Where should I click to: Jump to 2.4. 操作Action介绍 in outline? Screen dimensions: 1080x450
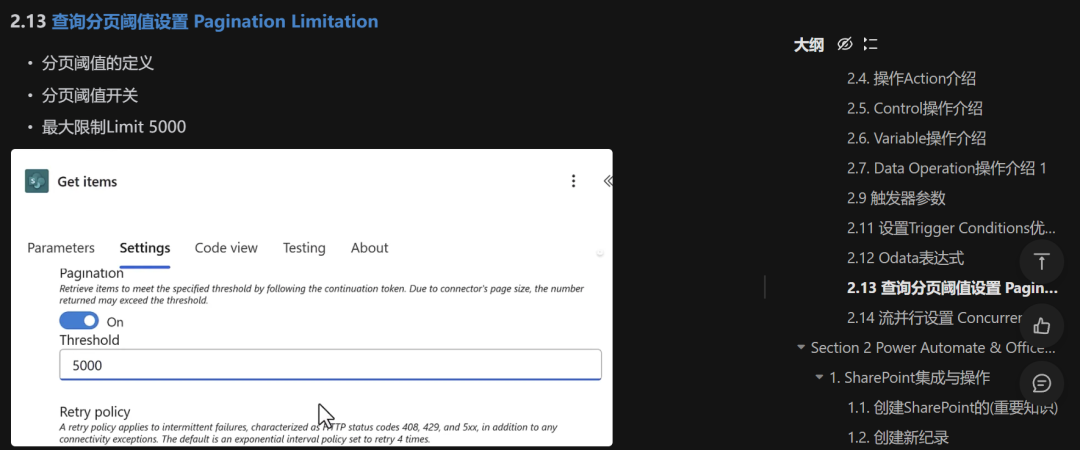pos(911,79)
